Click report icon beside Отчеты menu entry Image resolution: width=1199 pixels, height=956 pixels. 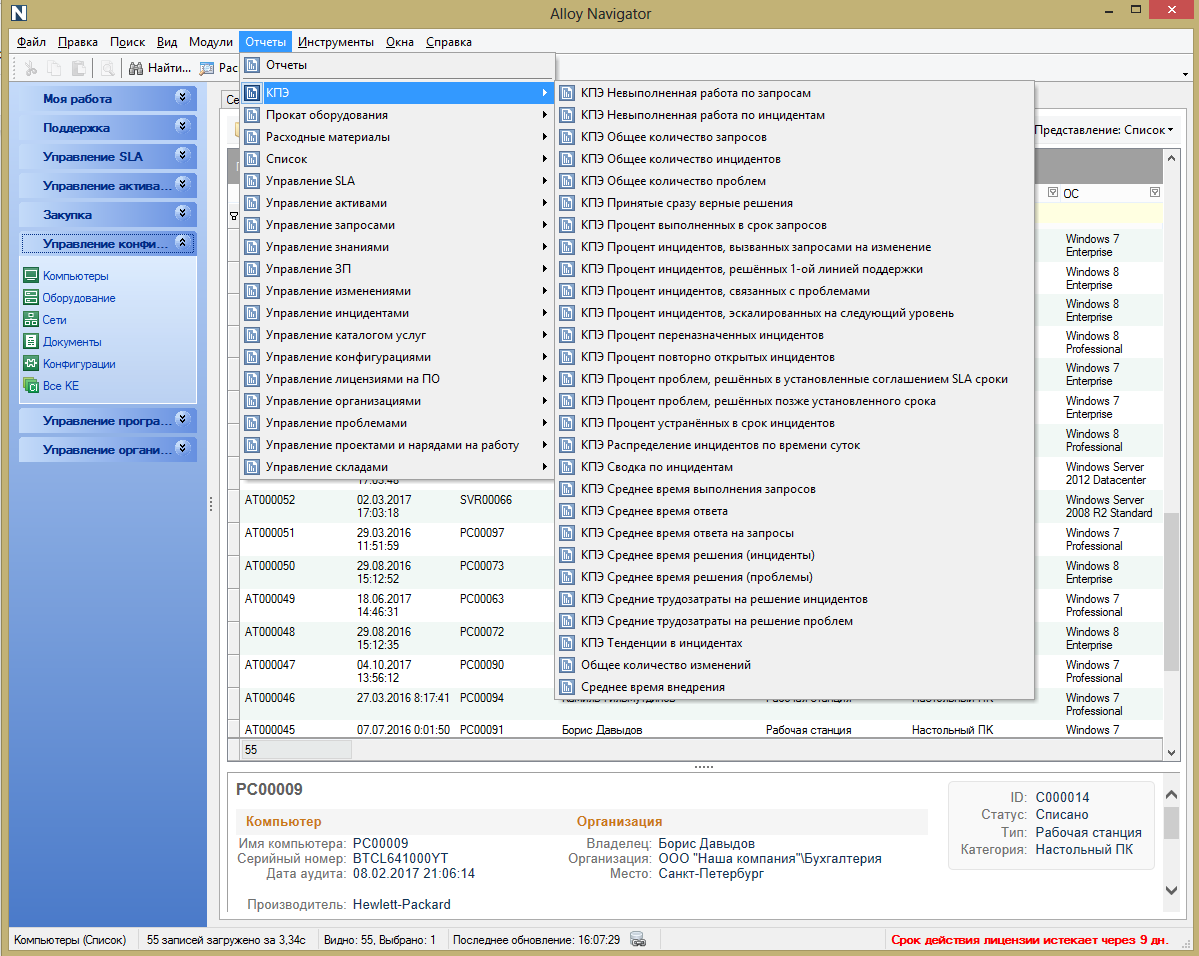252,65
